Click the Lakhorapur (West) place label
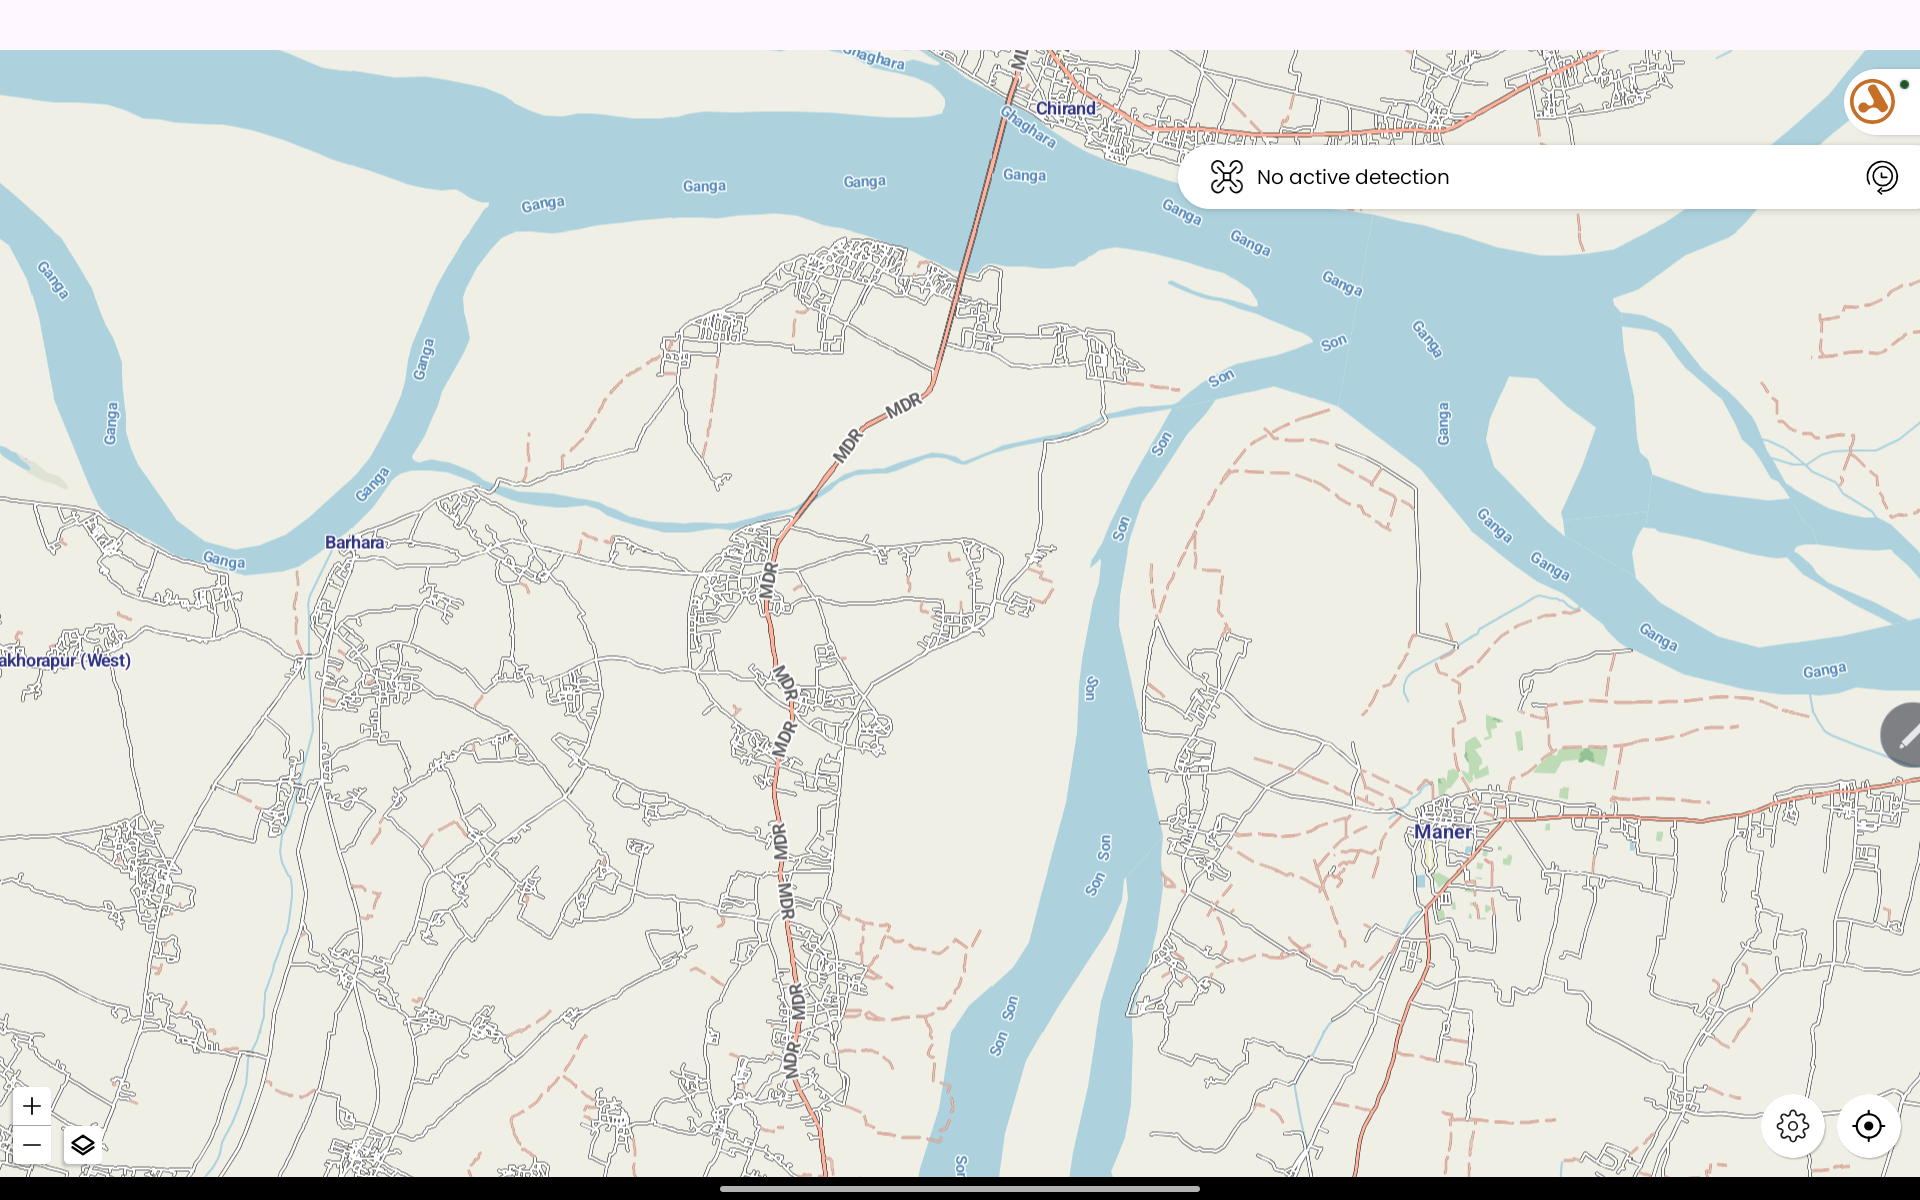This screenshot has height=1200, width=1920. coord(66,660)
